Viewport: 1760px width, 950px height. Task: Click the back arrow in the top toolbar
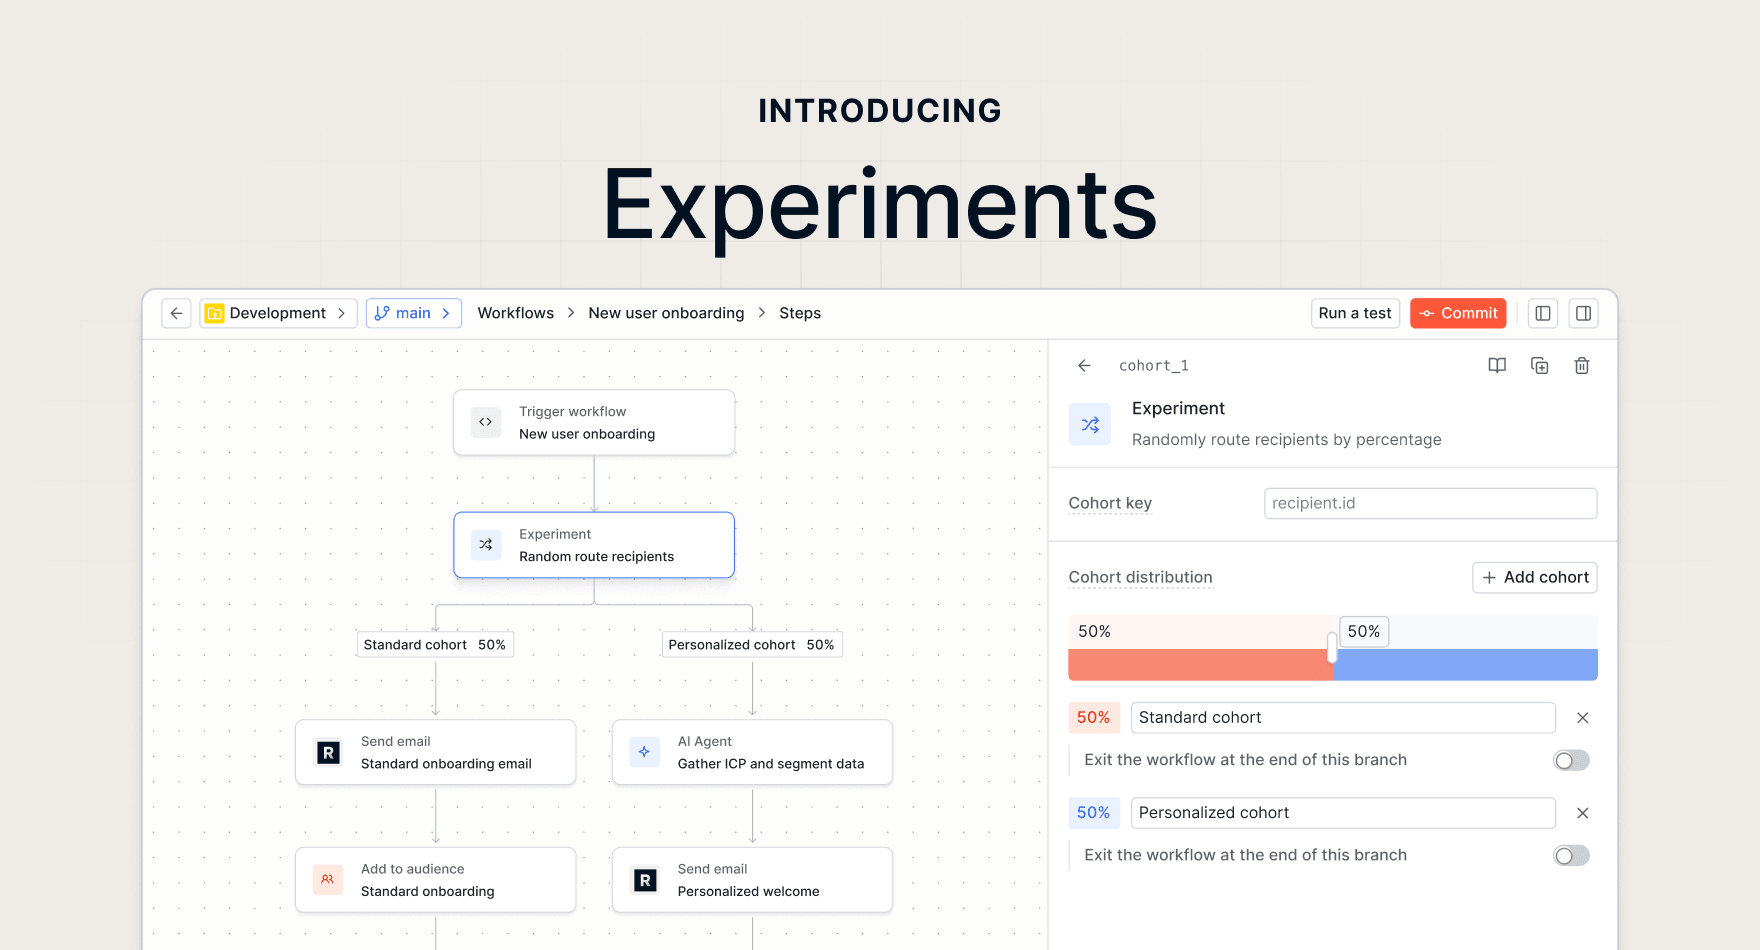point(176,313)
